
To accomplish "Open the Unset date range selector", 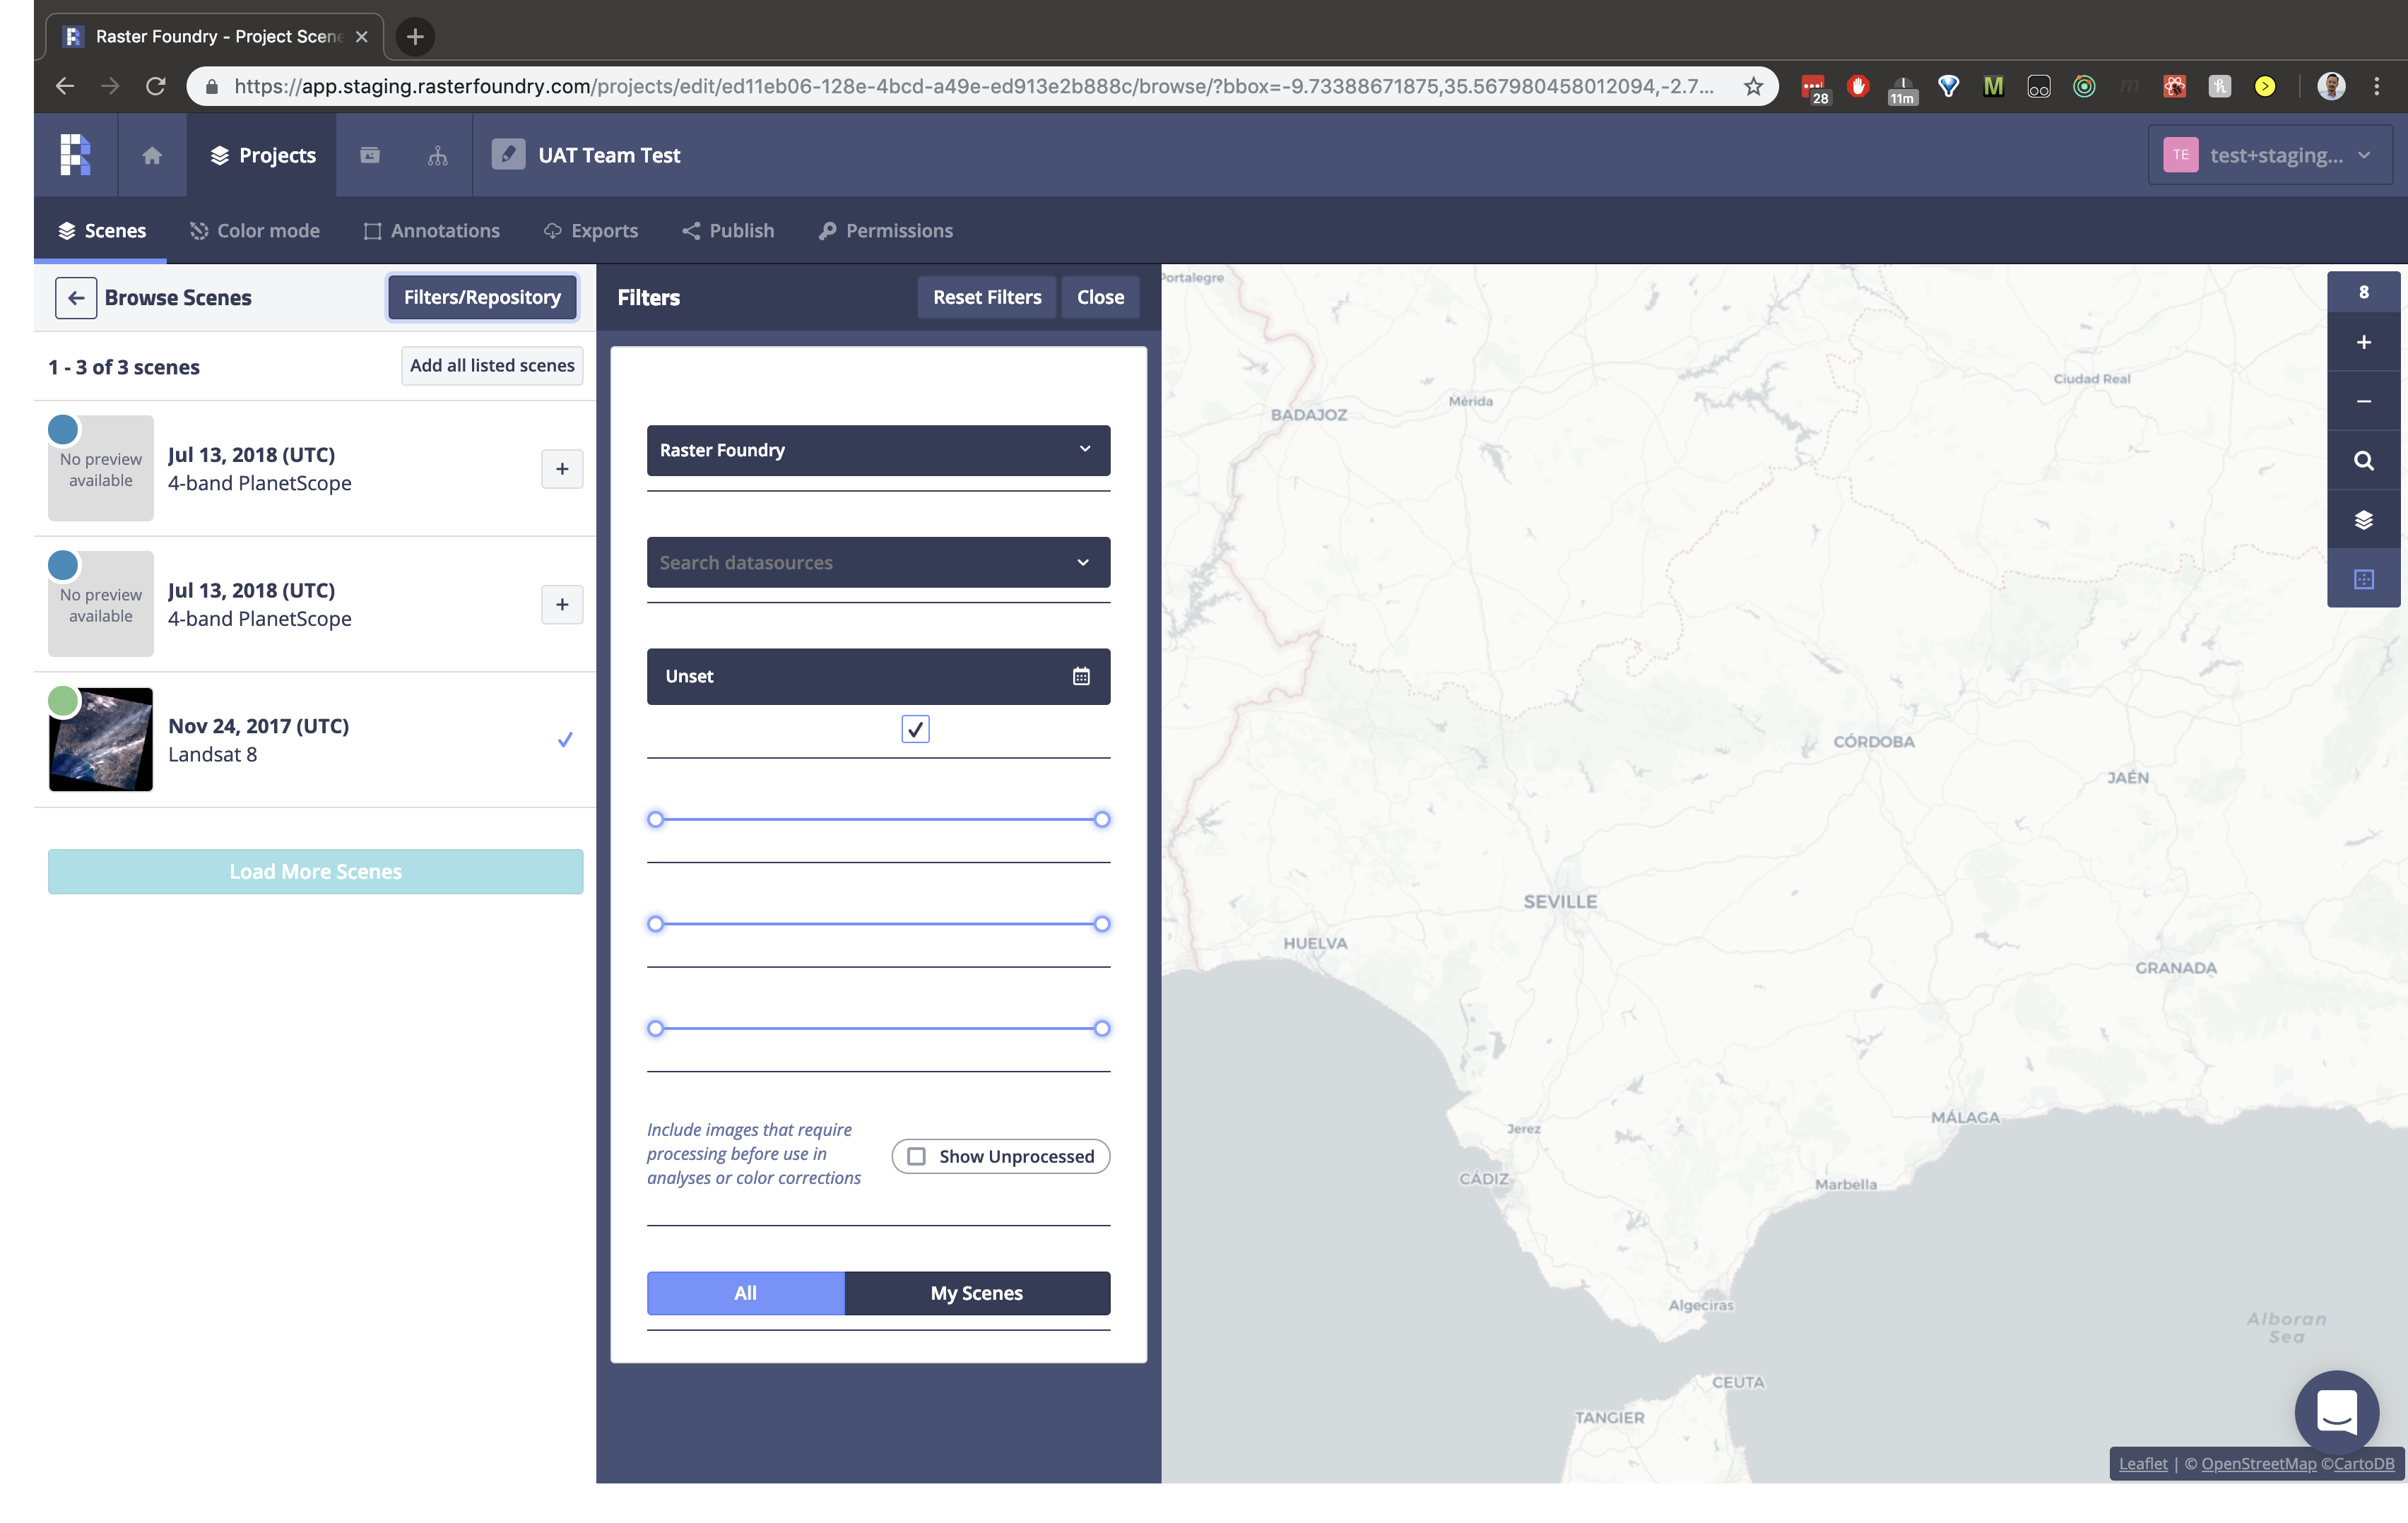I will point(878,676).
